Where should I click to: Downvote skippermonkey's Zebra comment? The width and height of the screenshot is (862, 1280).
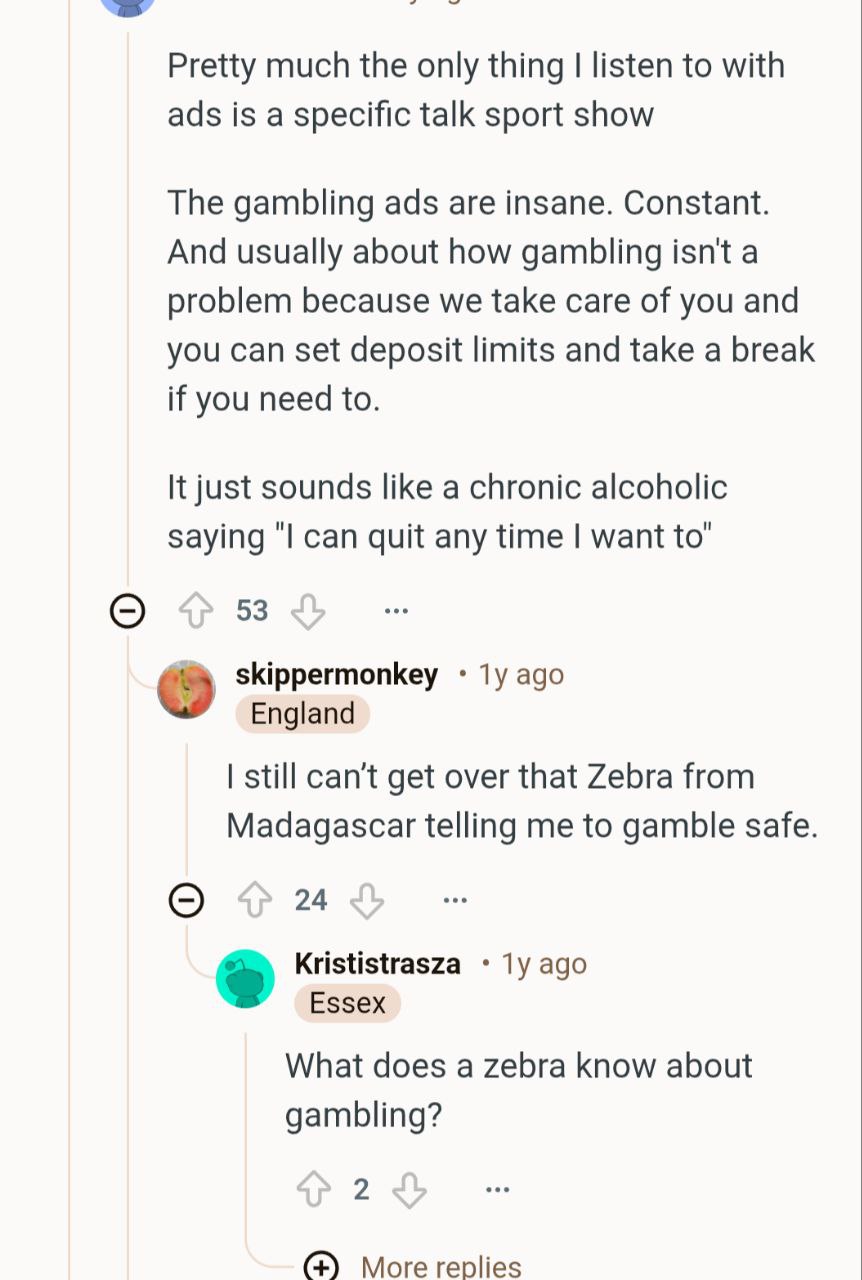point(367,900)
